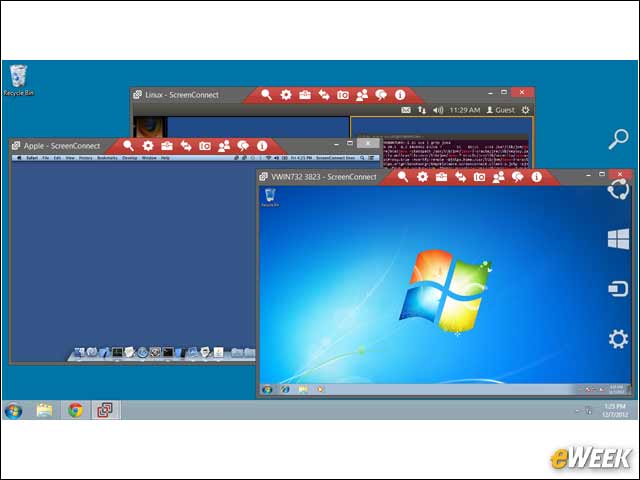
Task: Open toolbox icon in Apple ScreenConnect toolbar
Action: [x=167, y=146]
